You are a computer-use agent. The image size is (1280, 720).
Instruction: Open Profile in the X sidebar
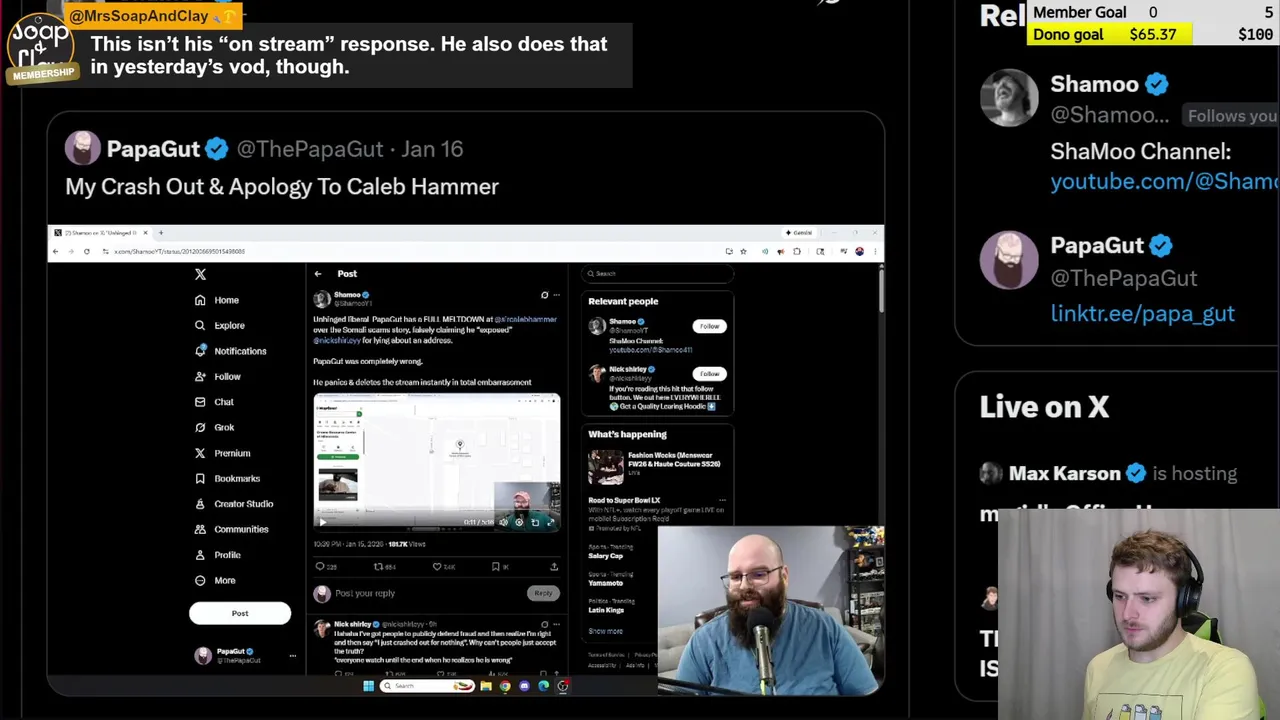click(x=217, y=555)
